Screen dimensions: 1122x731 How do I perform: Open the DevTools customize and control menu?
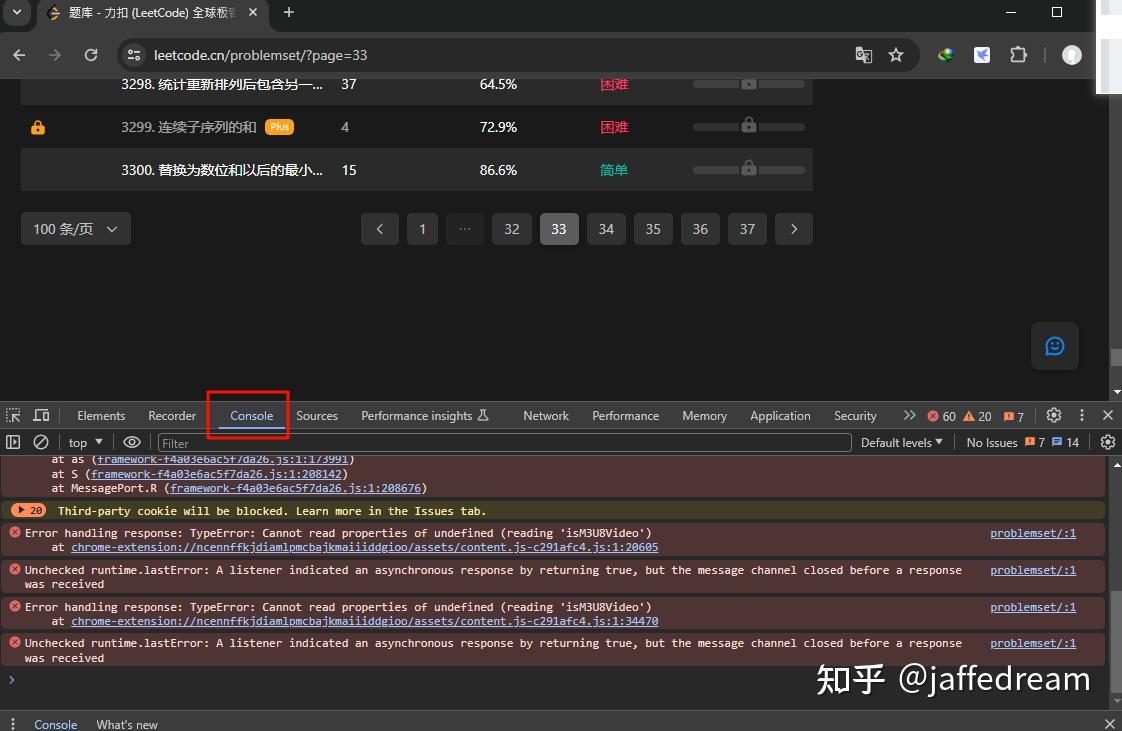tap(1082, 415)
